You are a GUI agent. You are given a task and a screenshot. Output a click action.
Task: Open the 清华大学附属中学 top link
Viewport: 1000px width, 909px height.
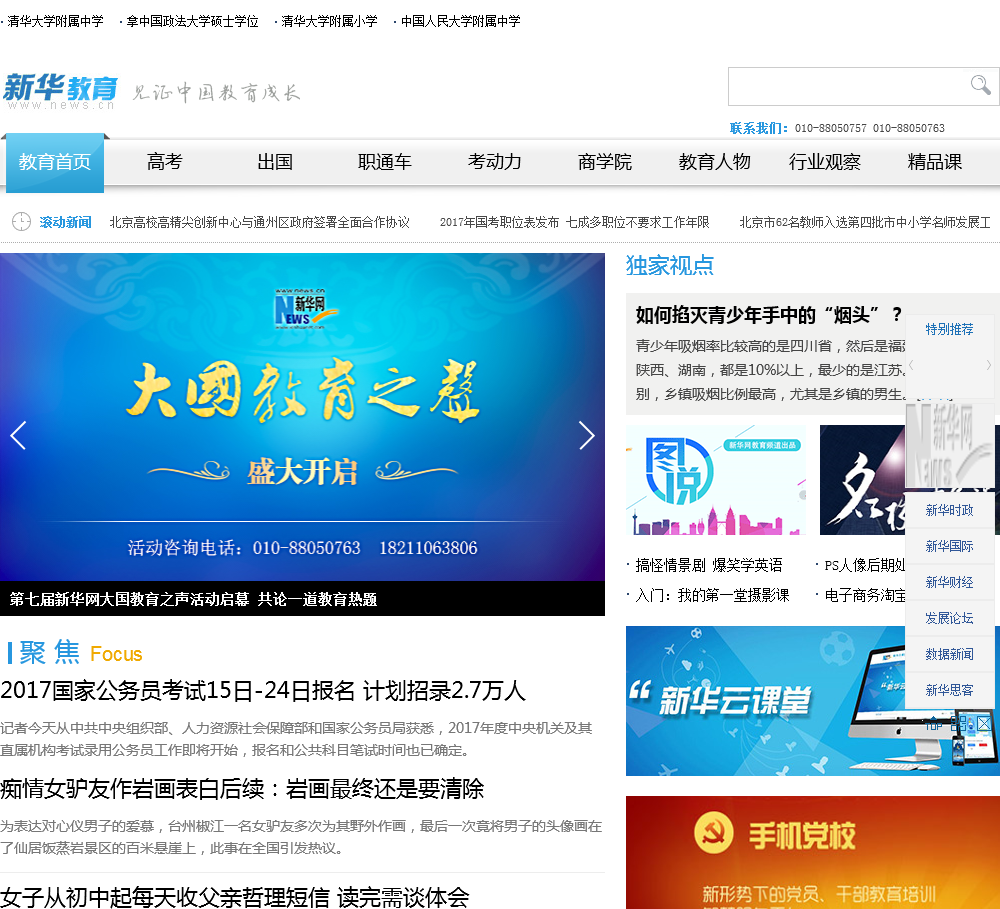tap(55, 21)
